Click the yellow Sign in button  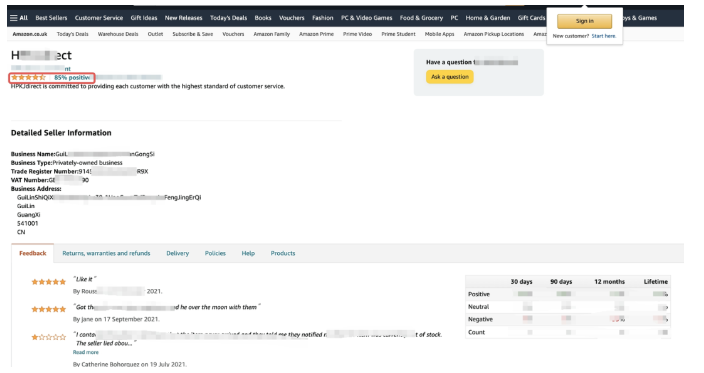pyautogui.click(x=584, y=21)
